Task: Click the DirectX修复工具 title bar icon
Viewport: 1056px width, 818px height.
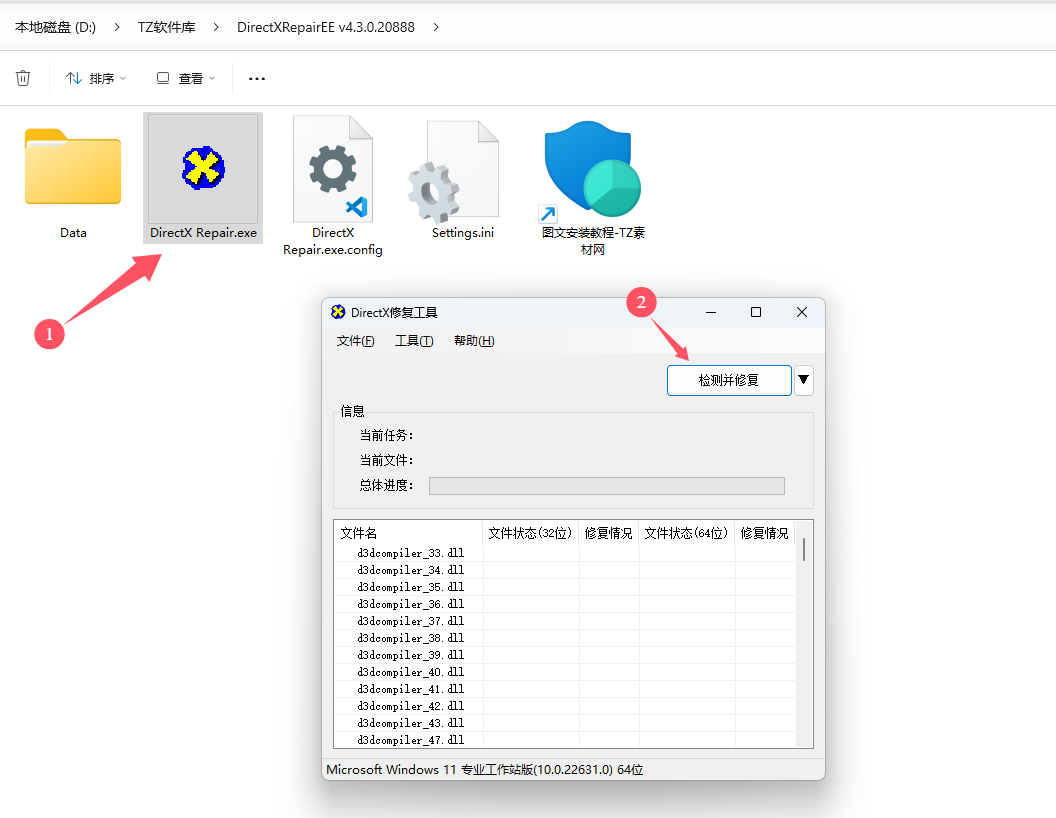Action: tap(338, 312)
